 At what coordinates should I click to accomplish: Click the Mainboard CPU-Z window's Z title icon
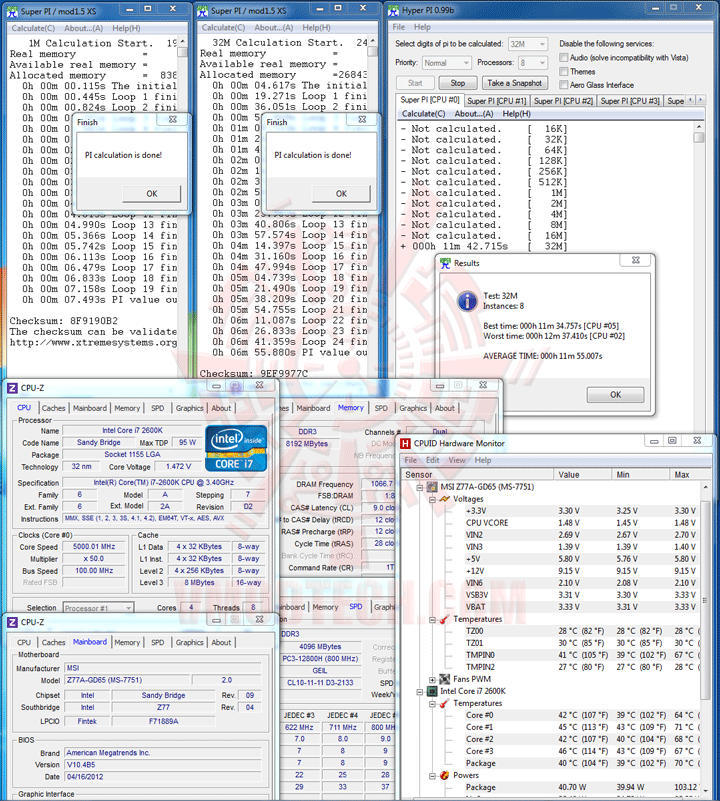(x=12, y=622)
